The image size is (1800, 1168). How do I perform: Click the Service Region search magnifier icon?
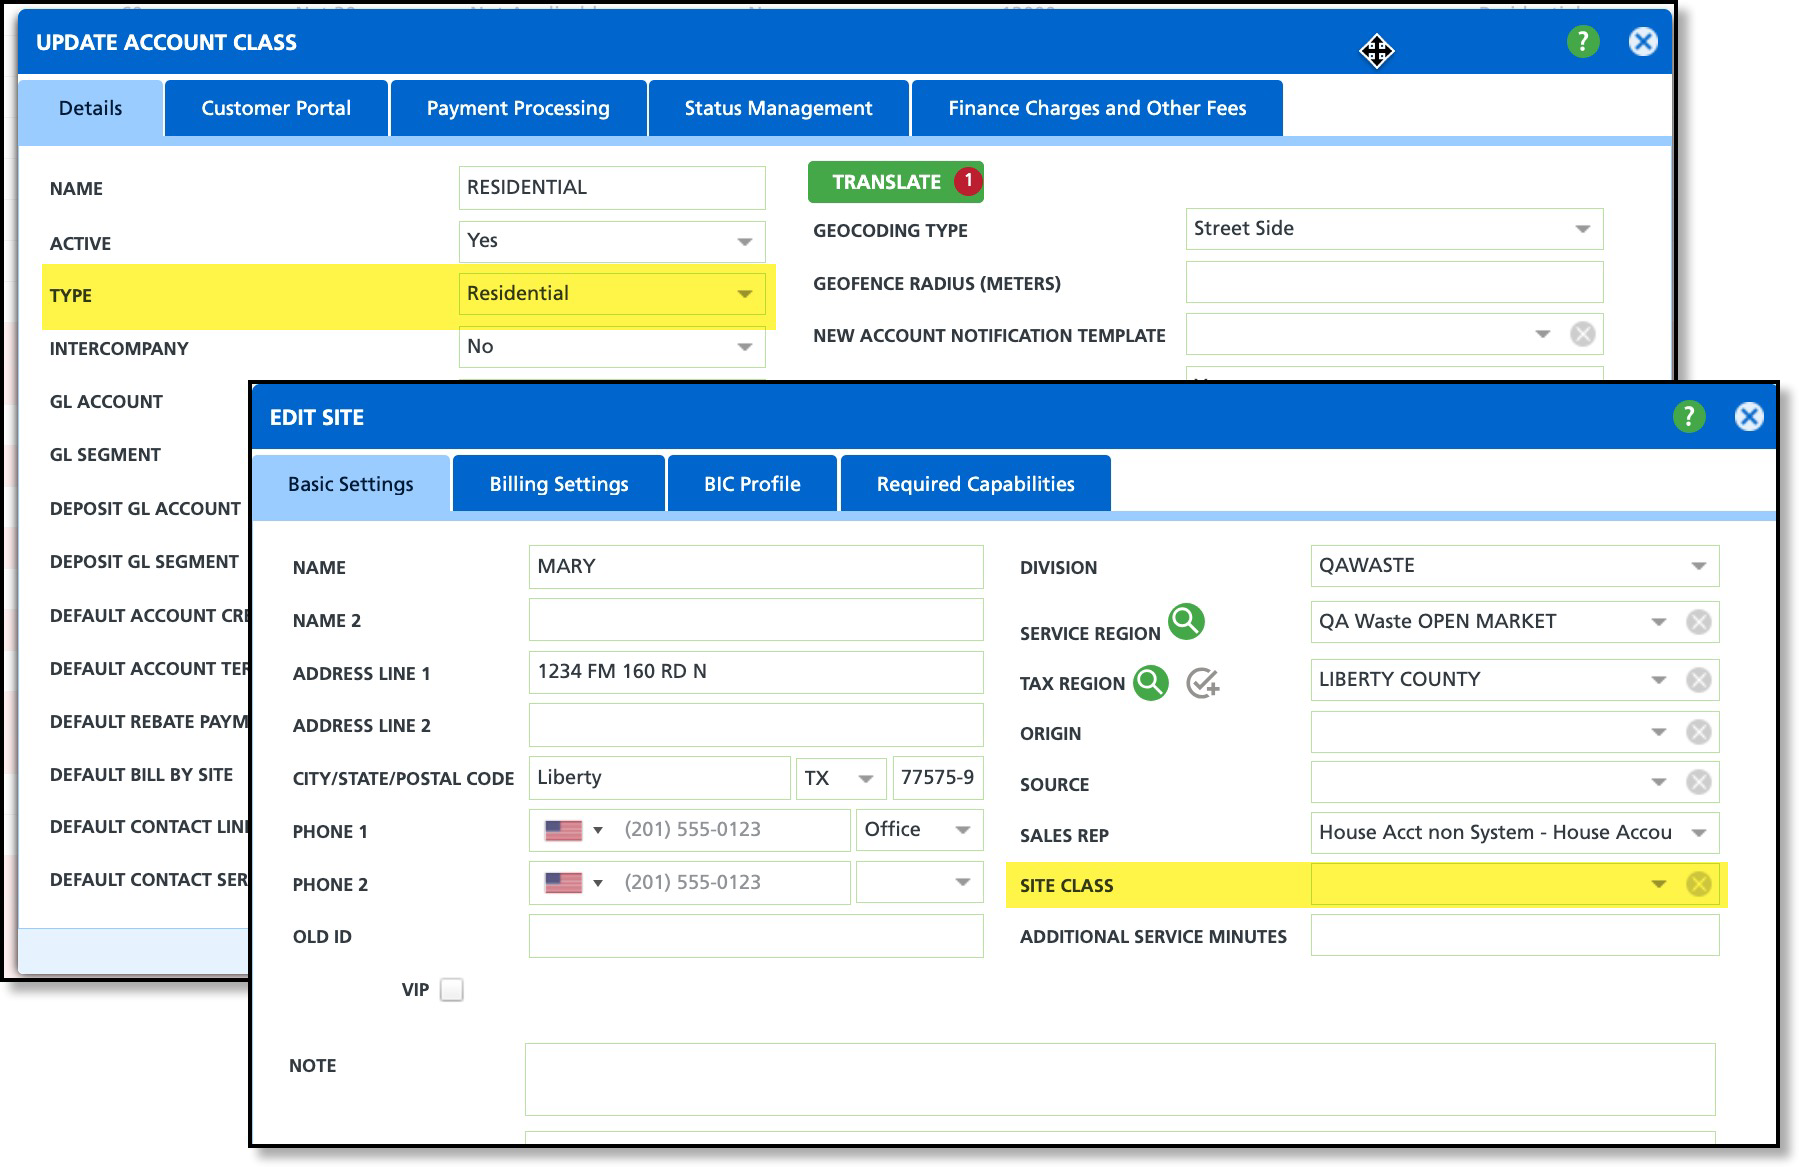point(1186,622)
